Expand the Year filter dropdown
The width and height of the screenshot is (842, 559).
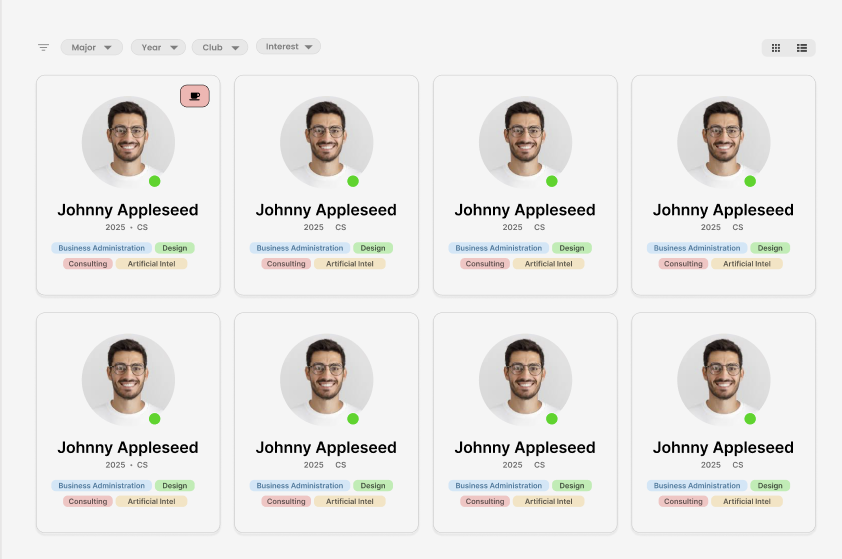(x=158, y=47)
